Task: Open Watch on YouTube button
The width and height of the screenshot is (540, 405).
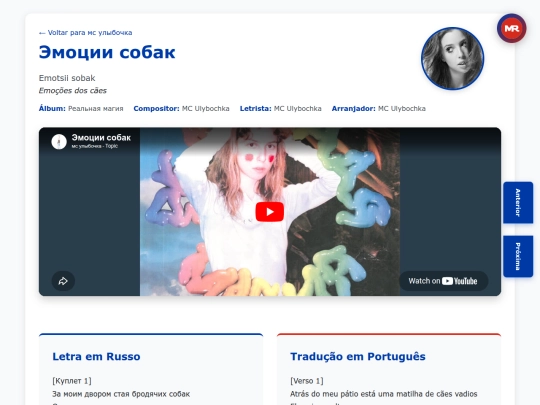Action: tap(443, 281)
